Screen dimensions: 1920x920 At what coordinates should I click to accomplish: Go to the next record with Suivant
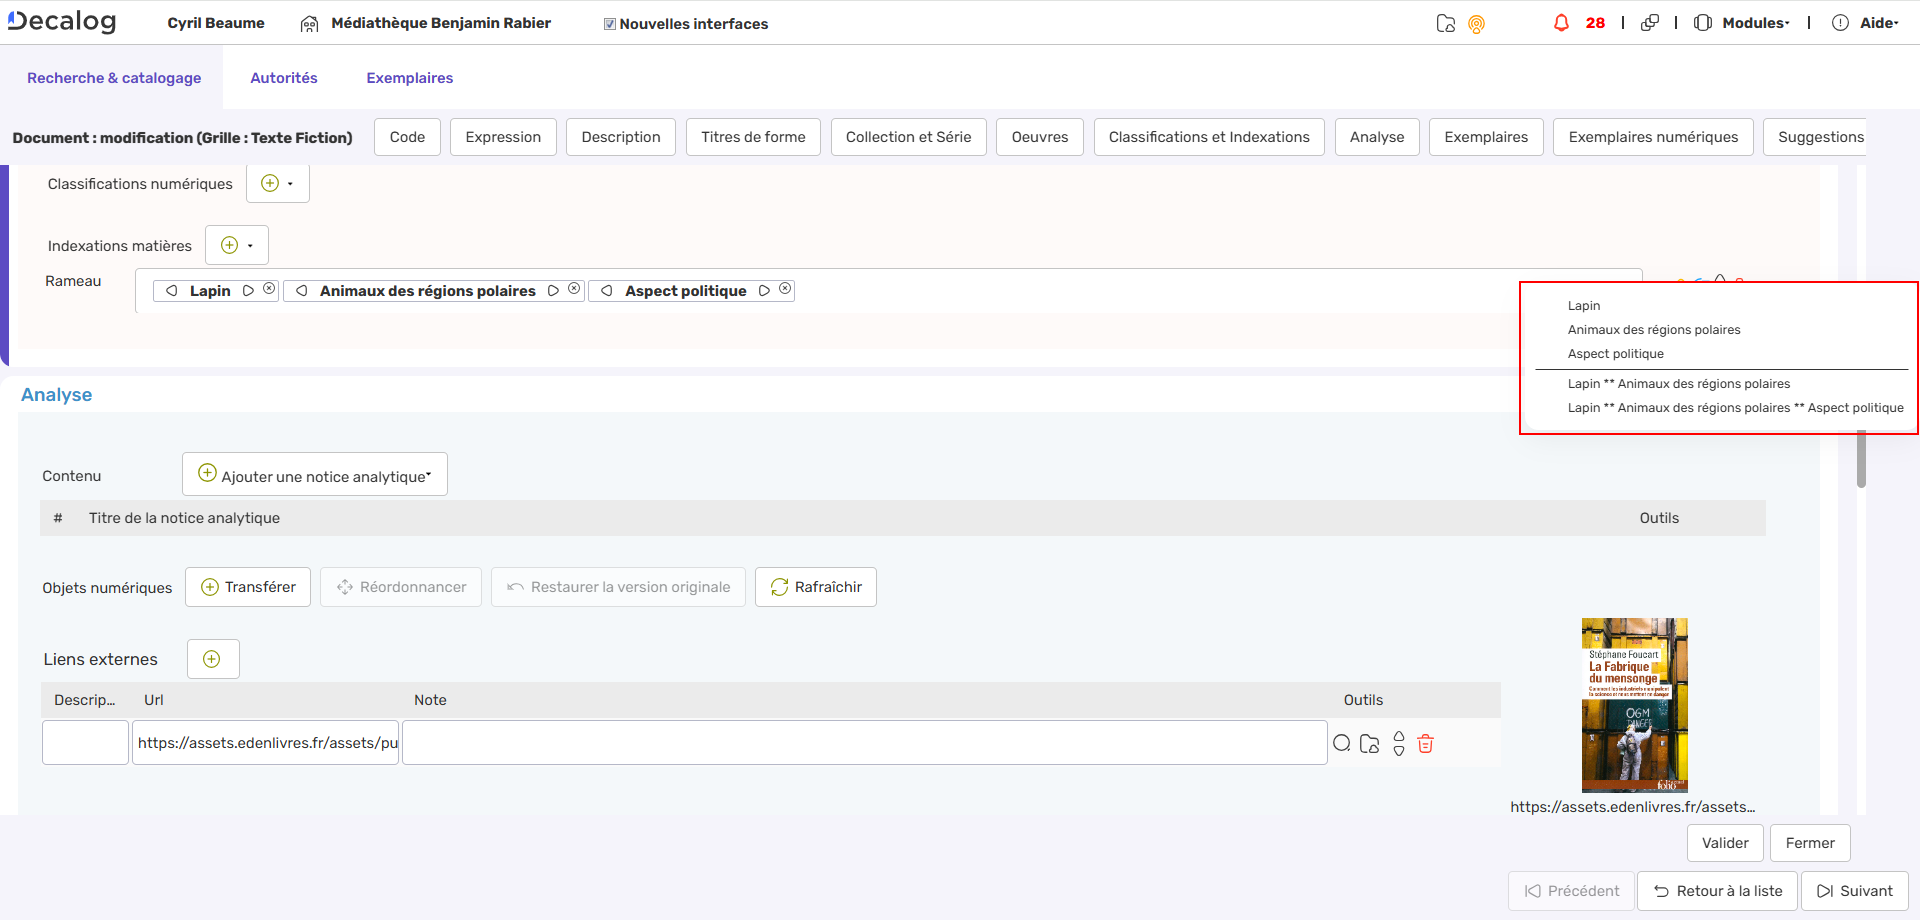pyautogui.click(x=1854, y=890)
